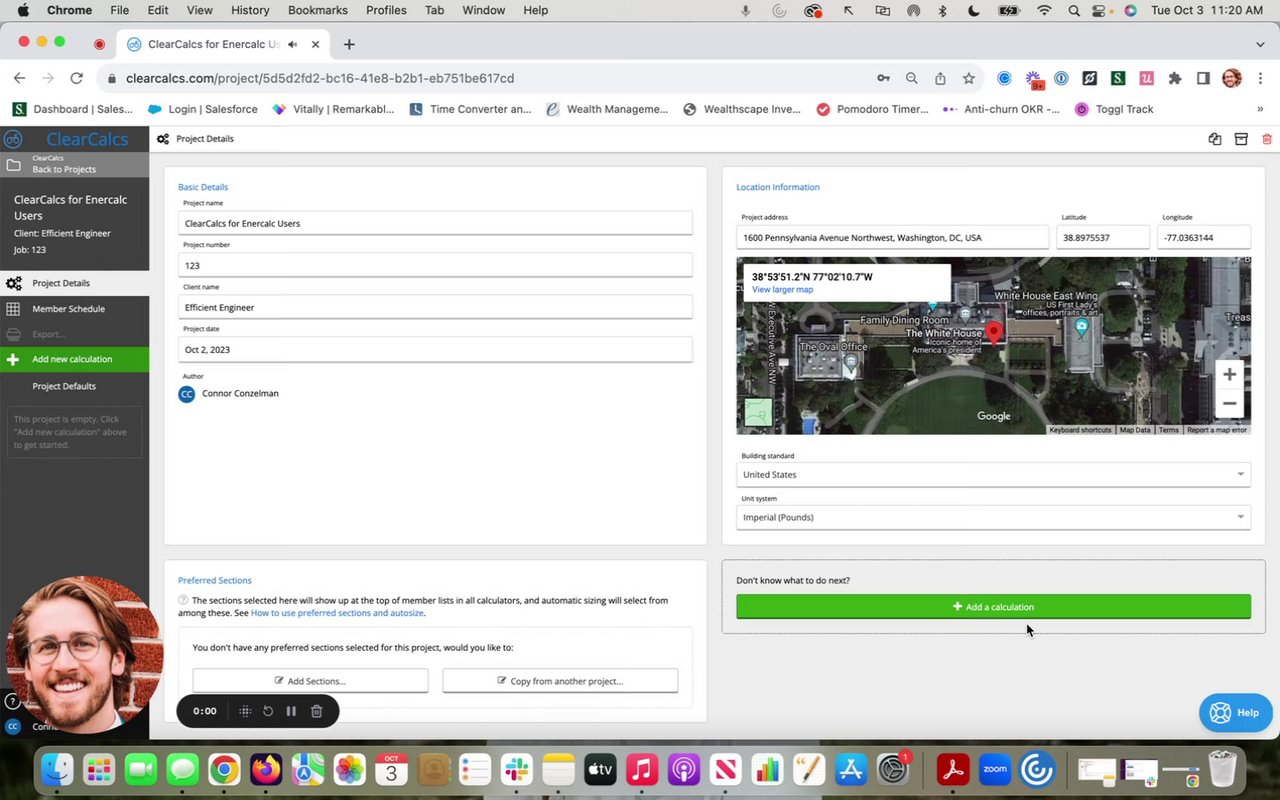1280x800 pixels.
Task: Open the Project Details sidebar item
Action: (x=75, y=283)
